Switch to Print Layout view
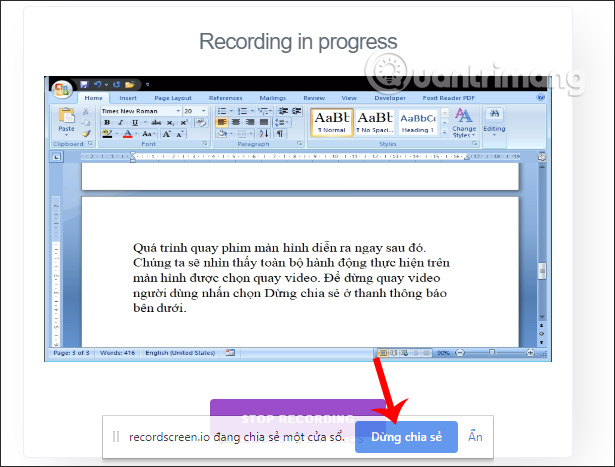This screenshot has height=467, width=615. point(382,353)
